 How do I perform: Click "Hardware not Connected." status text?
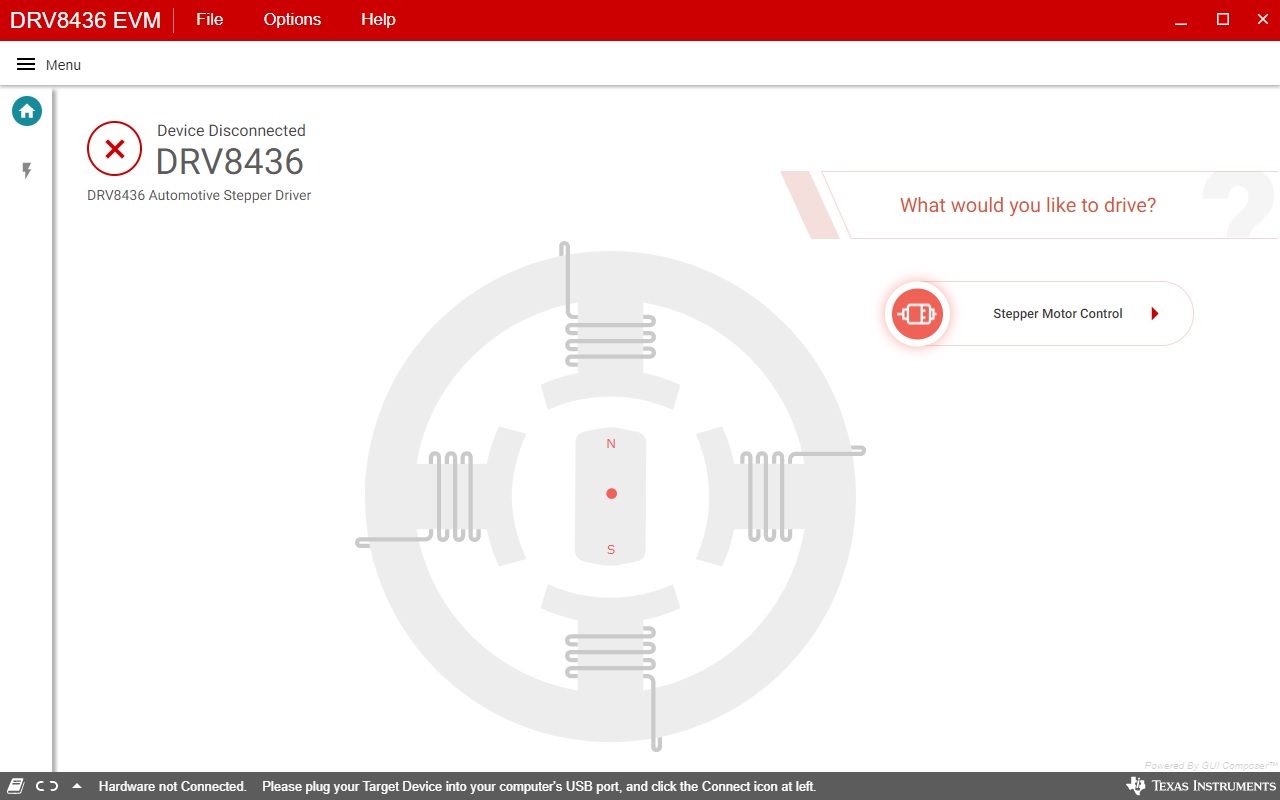[172, 786]
